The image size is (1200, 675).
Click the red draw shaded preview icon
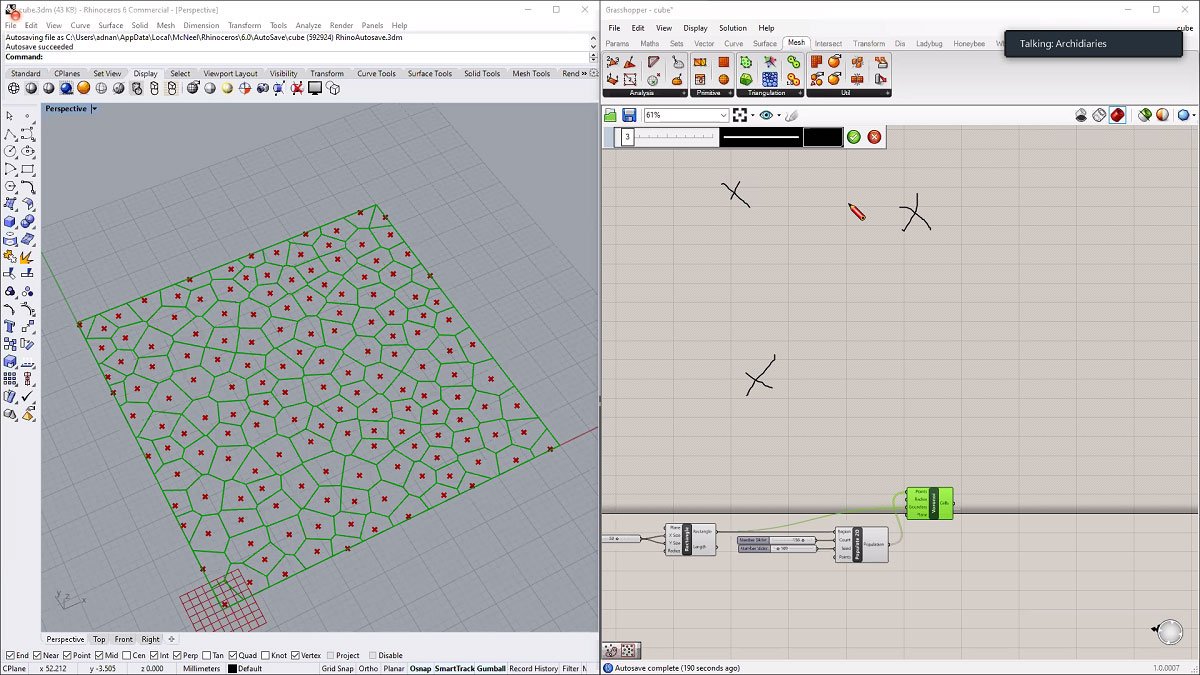[x=1118, y=115]
